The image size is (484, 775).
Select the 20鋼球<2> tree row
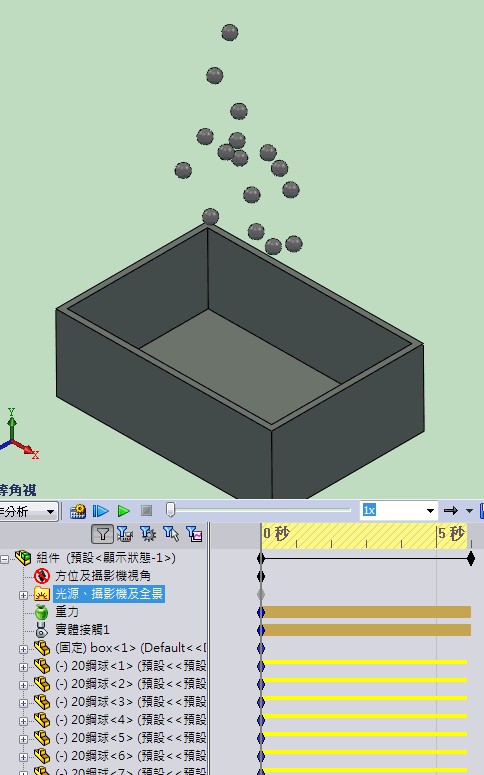(x=131, y=684)
